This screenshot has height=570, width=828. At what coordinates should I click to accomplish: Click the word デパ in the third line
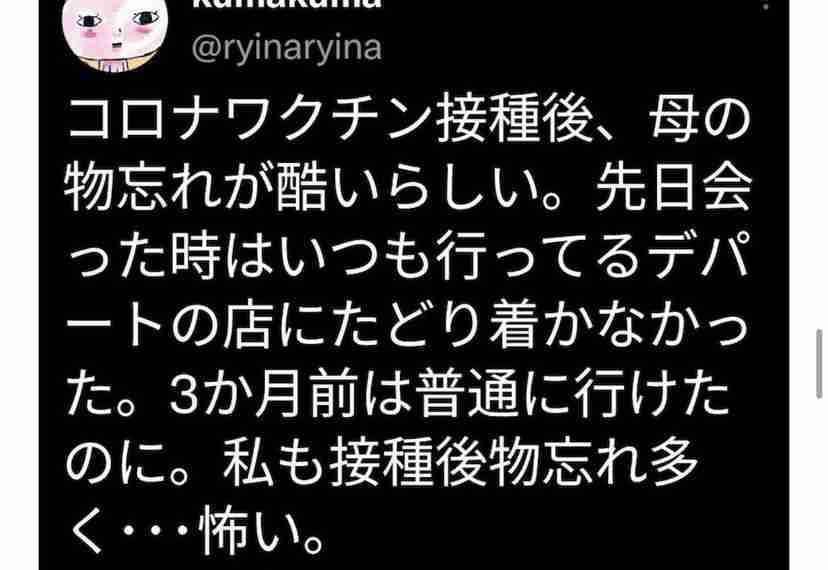click(x=699, y=258)
